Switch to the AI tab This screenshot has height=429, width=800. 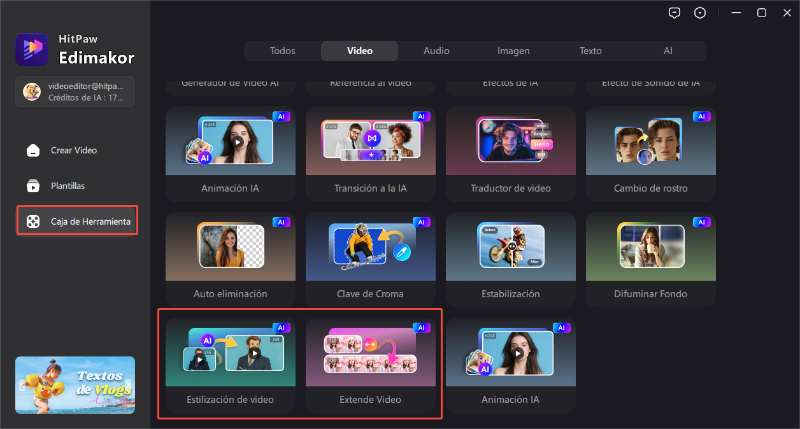click(x=667, y=51)
